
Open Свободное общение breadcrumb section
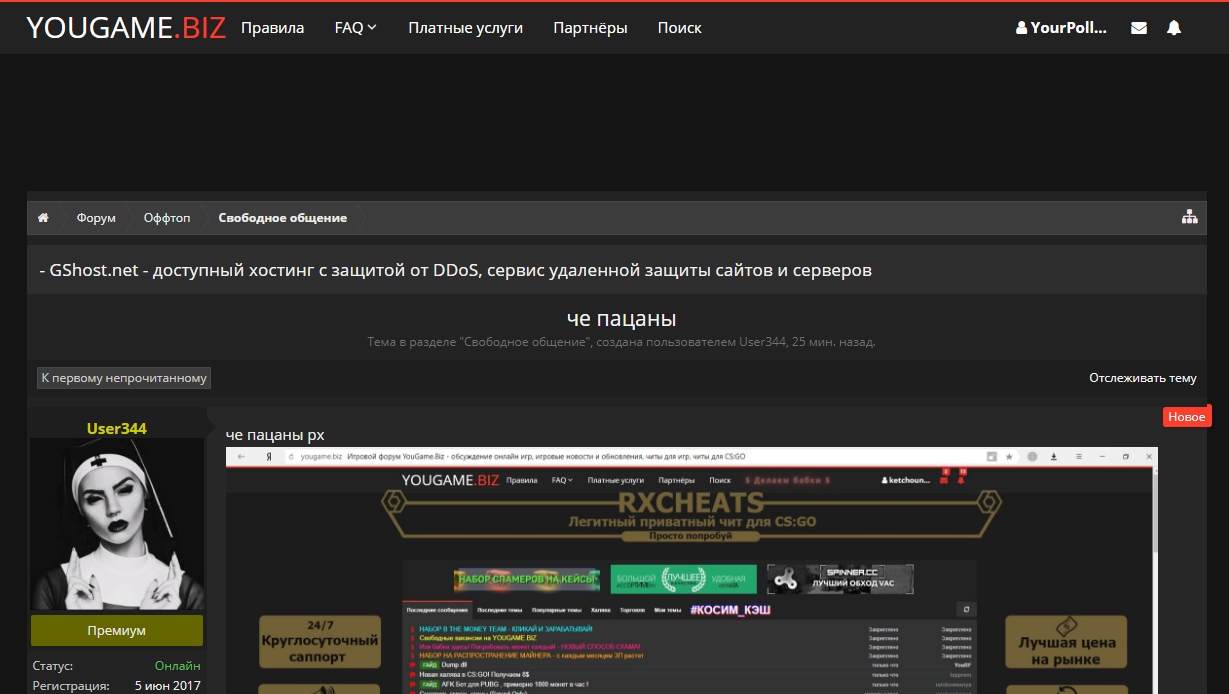click(x=283, y=218)
